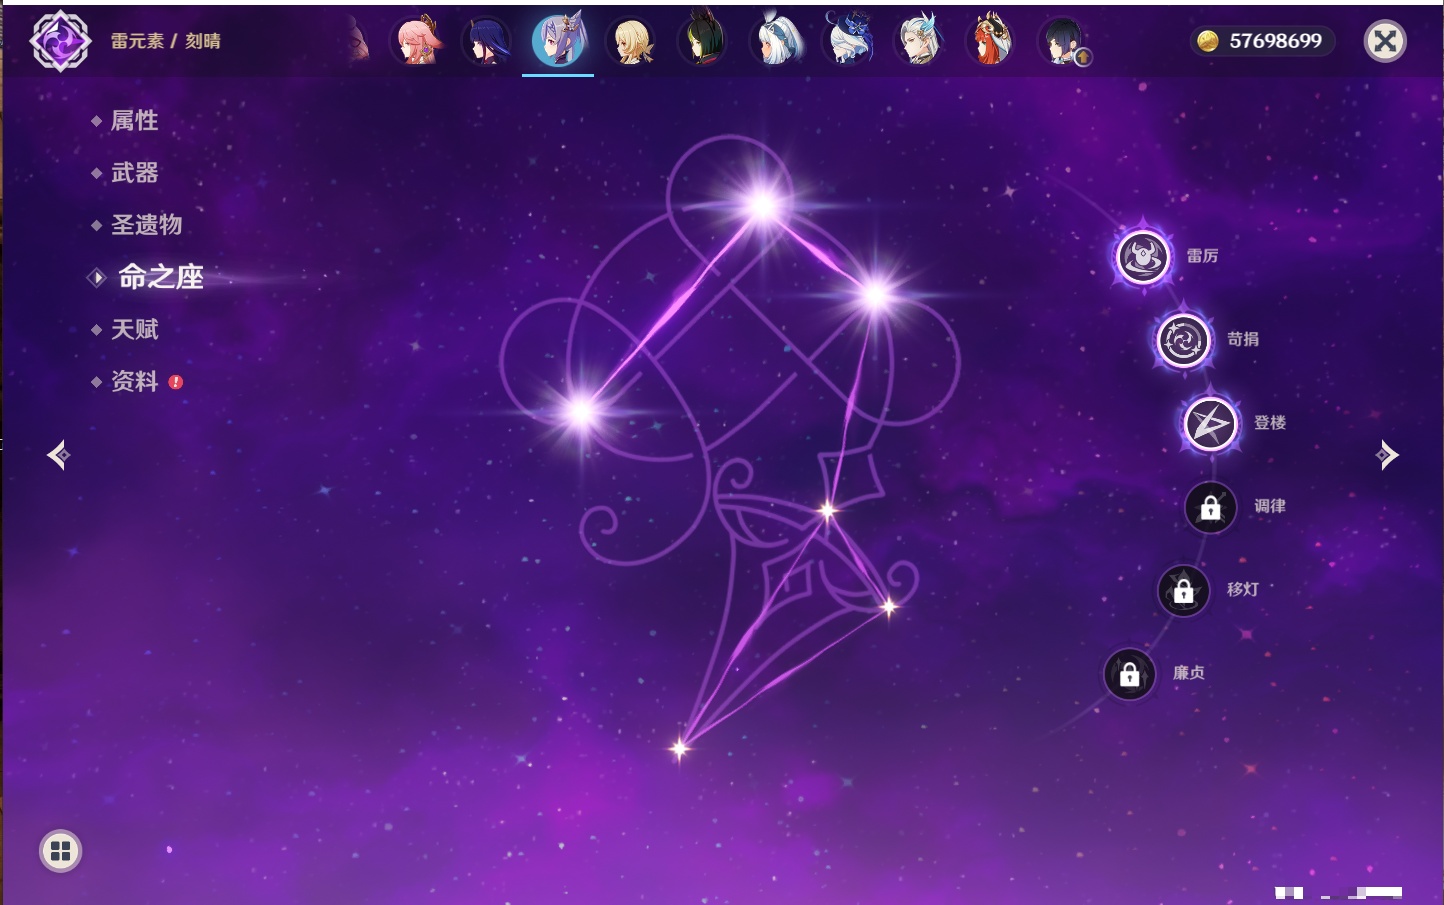The width and height of the screenshot is (1444, 905).
Task: Go to the previous character with left arrow
Action: coord(58,455)
